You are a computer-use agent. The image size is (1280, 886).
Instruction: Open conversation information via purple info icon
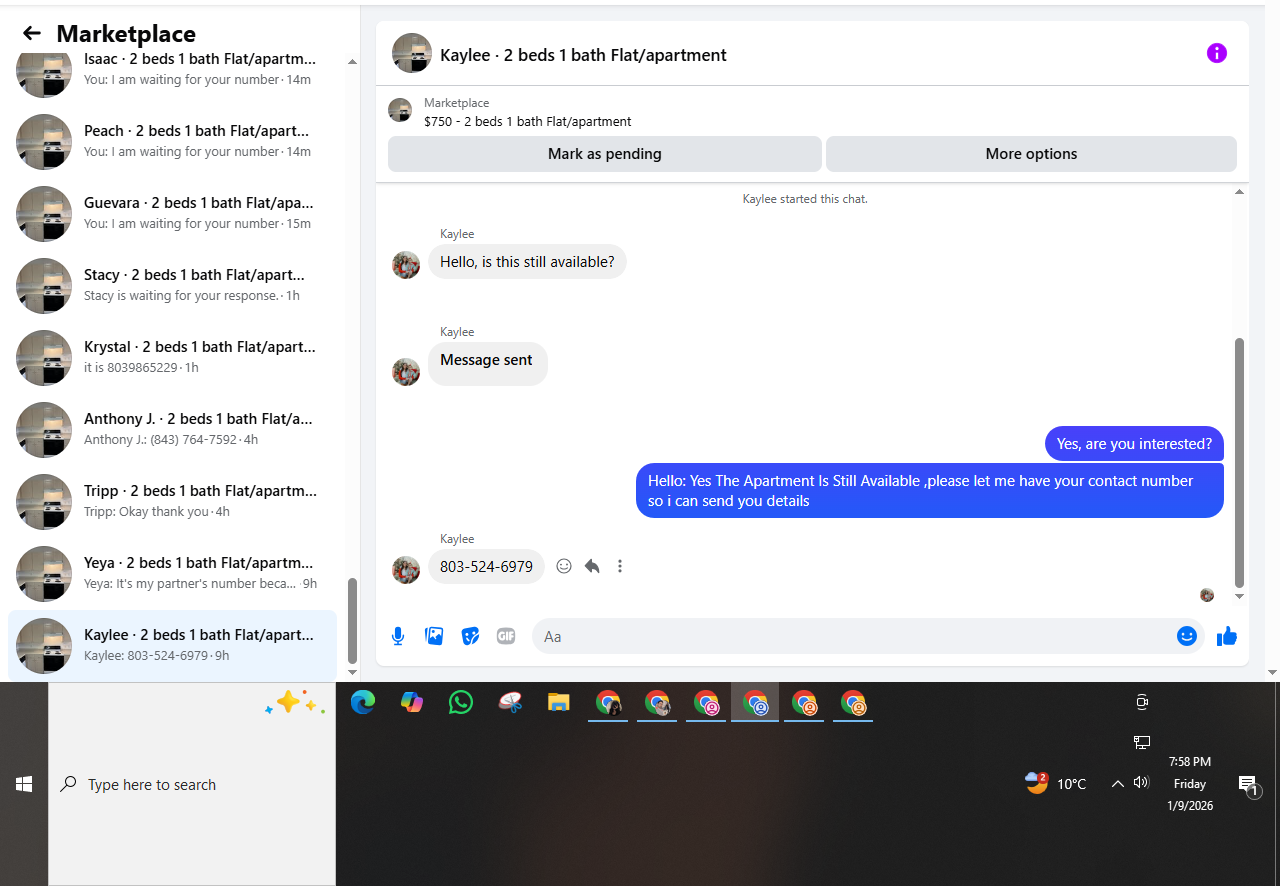1216,53
